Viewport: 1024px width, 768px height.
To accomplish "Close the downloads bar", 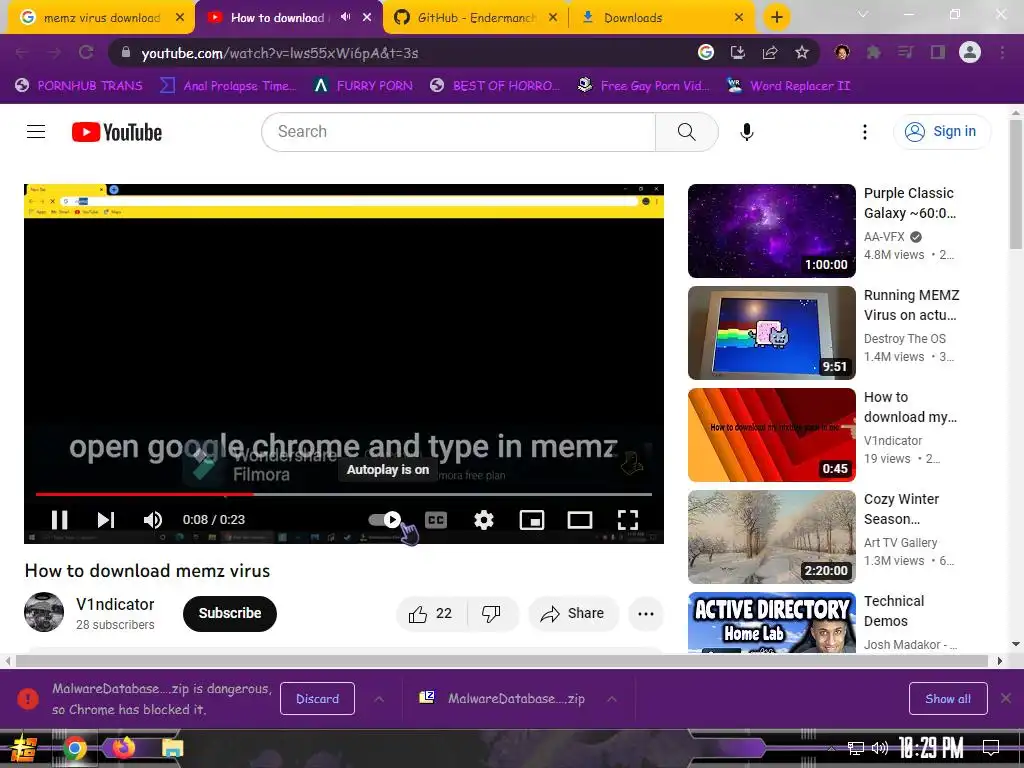I will click(x=1006, y=699).
